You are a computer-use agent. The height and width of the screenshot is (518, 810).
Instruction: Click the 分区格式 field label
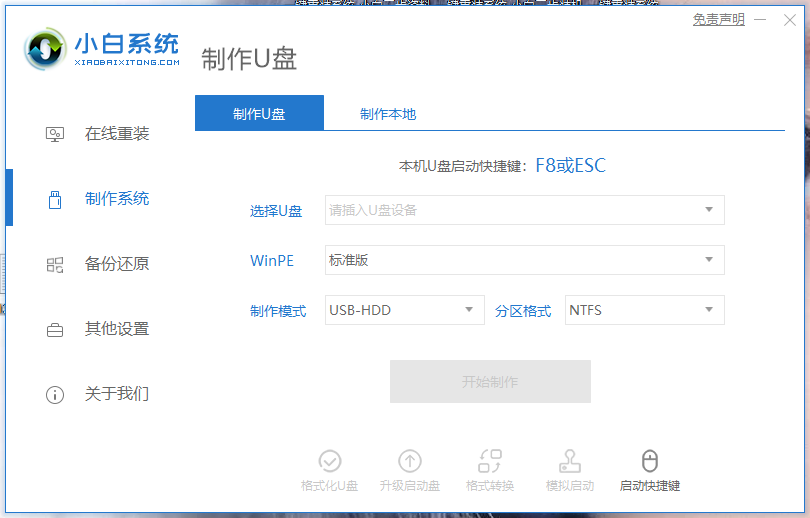click(523, 311)
